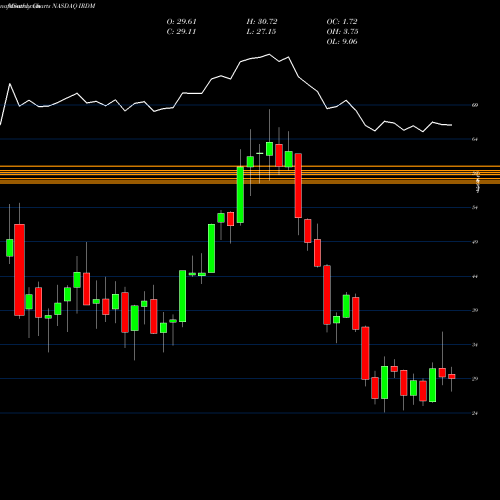Click the 24 price axis label
This screenshot has width=500, height=500.
click(475, 413)
